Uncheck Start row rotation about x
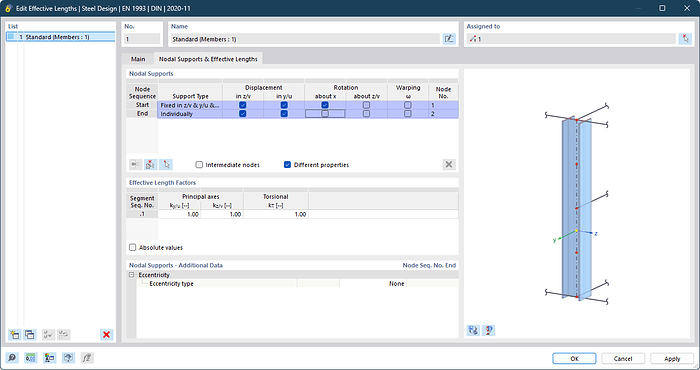The height and width of the screenshot is (370, 700). pyautogui.click(x=325, y=105)
